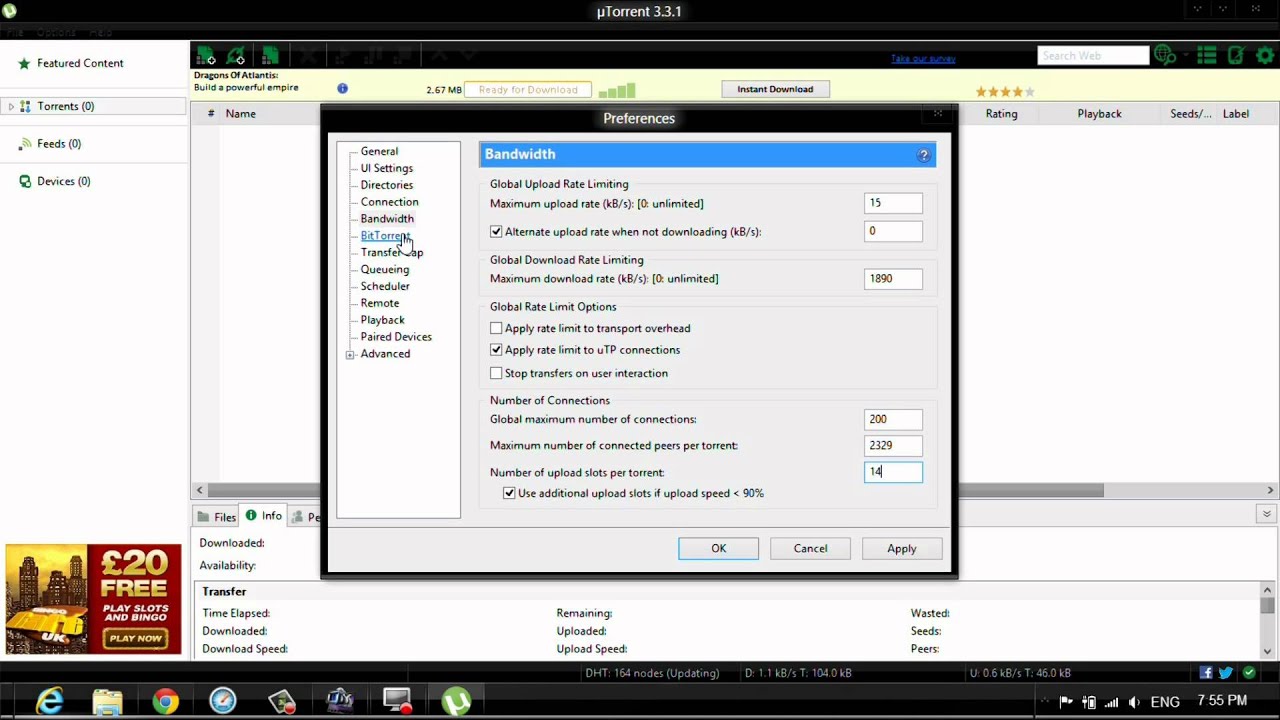The width and height of the screenshot is (1280, 720).
Task: Click Apply in Preferences dialog
Action: click(901, 548)
